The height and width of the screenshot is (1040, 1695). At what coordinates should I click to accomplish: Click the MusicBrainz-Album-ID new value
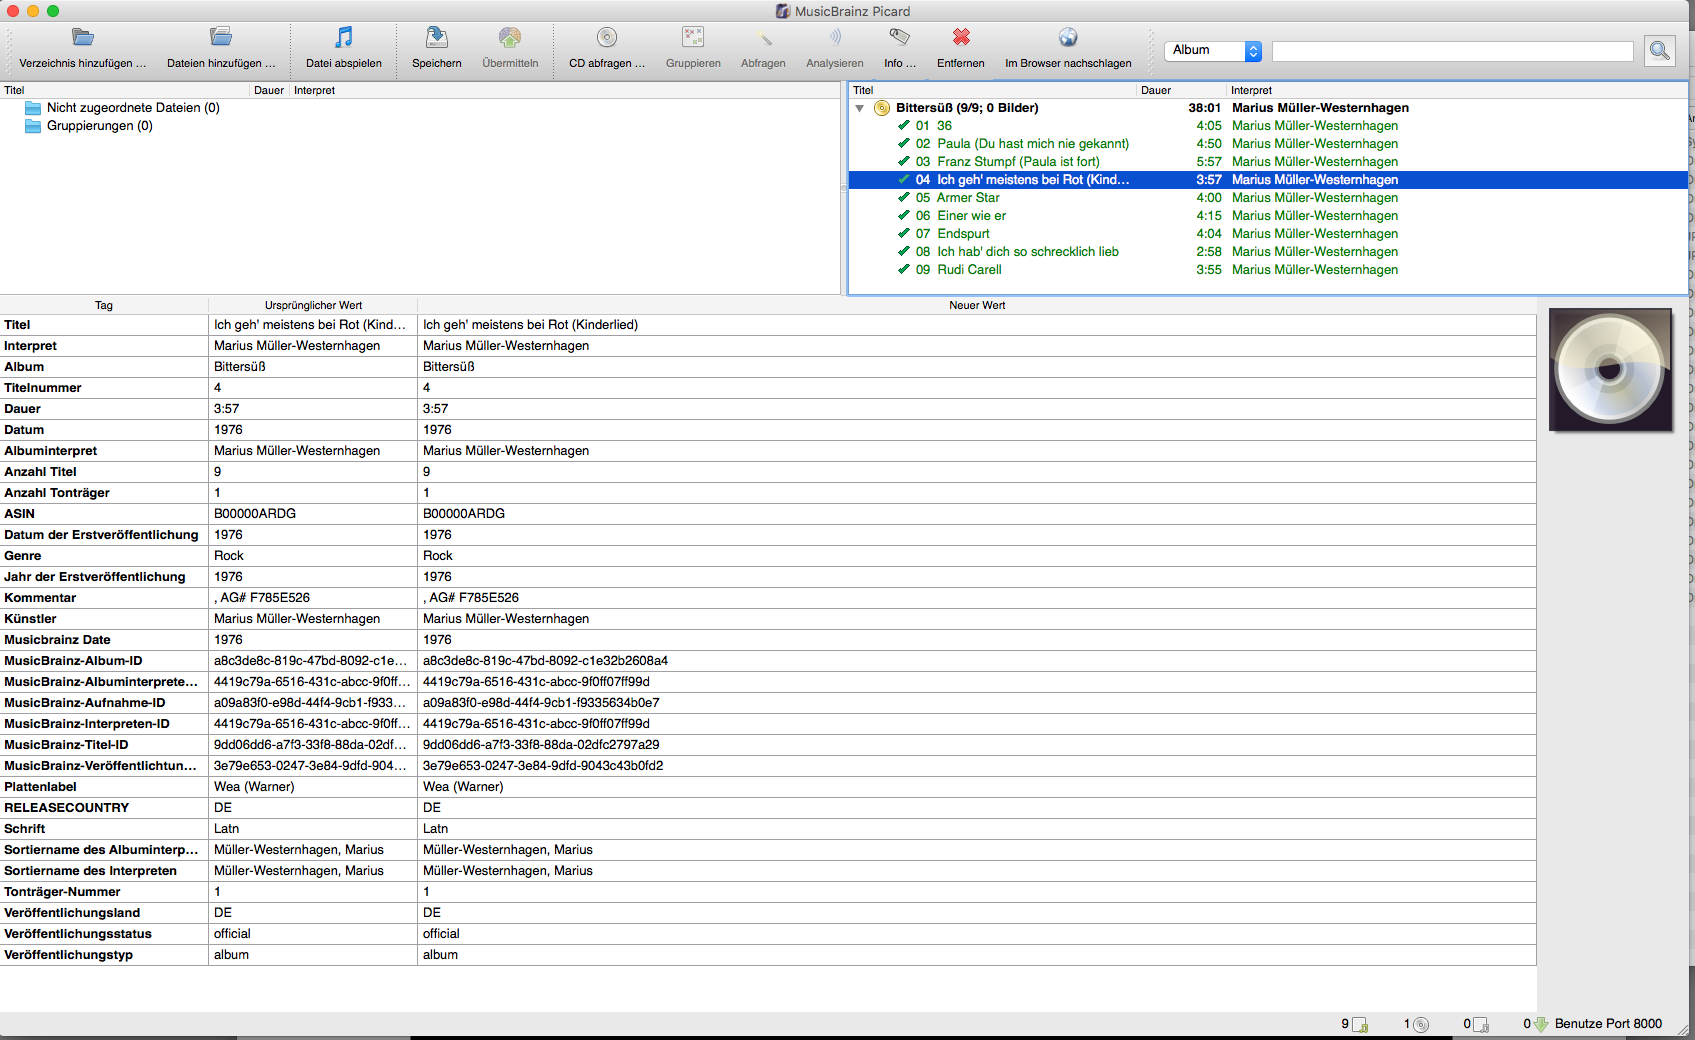[x=545, y=660]
